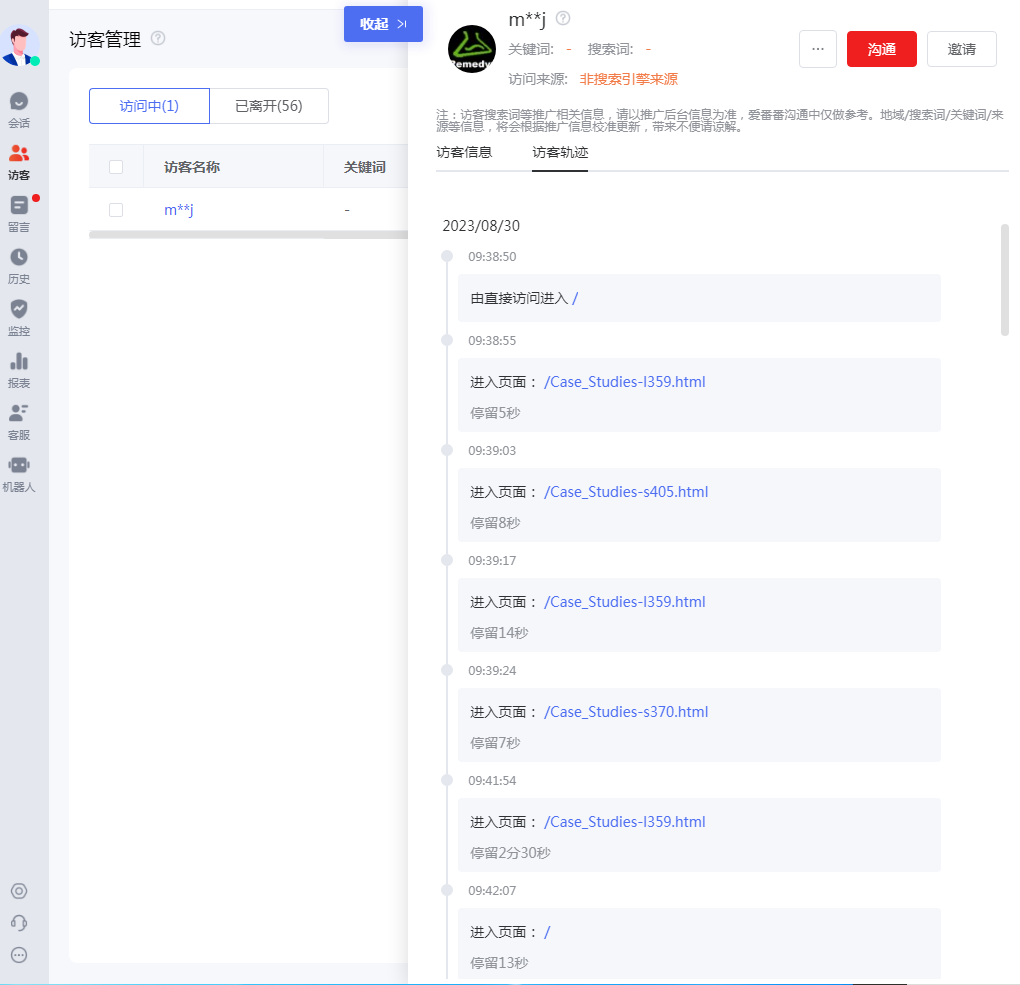Open Case_Studies-l359.html link at 09:38:55

(x=624, y=382)
